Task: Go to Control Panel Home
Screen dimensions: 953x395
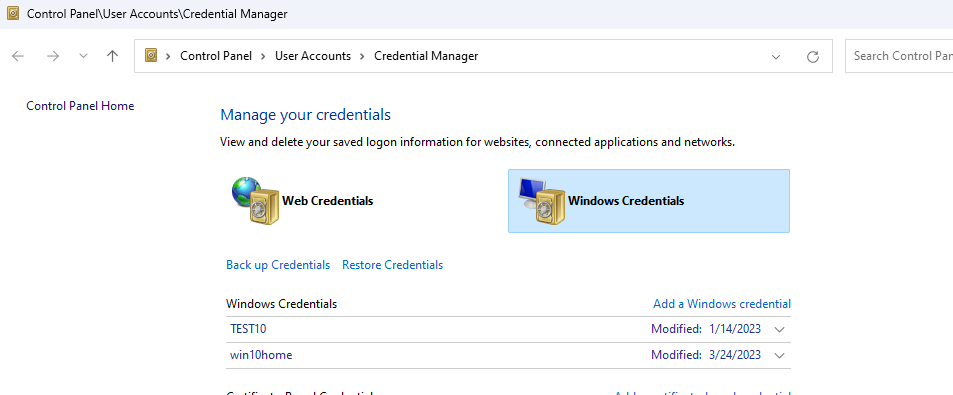Action: click(80, 106)
